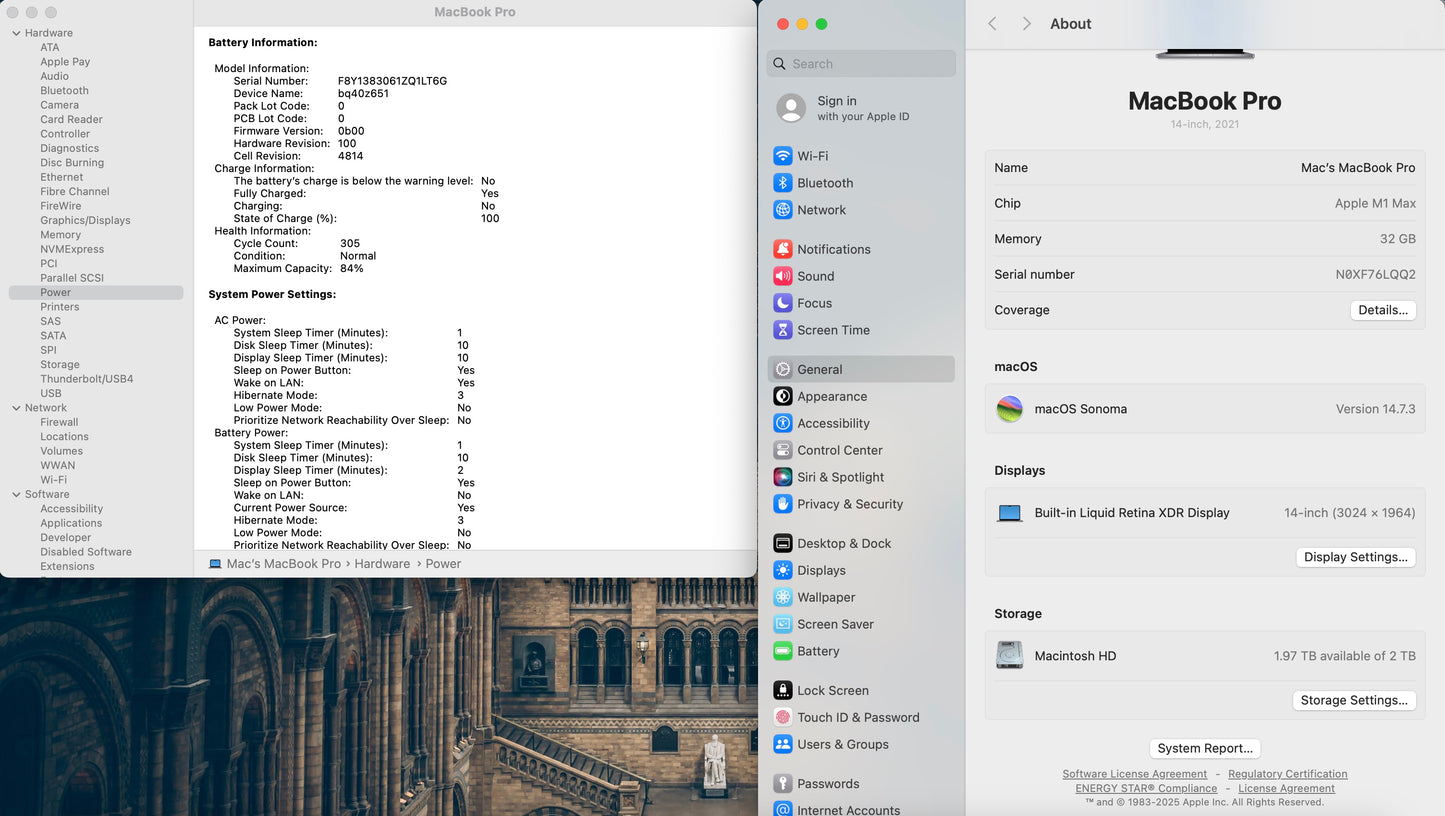Open Wi-Fi settings icon in sidebar
Image resolution: width=1445 pixels, height=816 pixels.
(783, 156)
